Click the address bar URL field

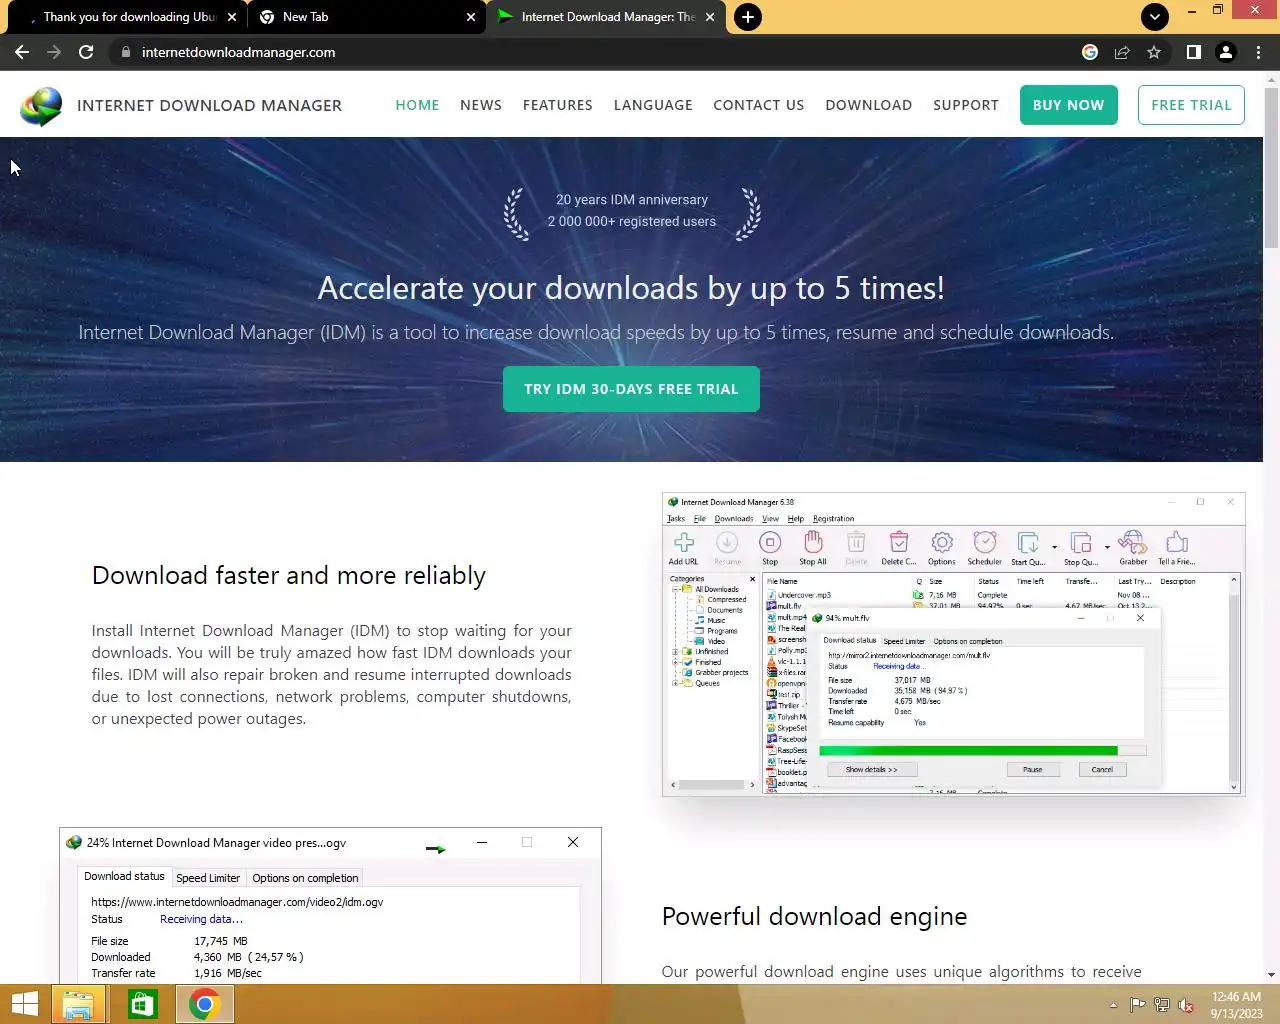(600, 52)
